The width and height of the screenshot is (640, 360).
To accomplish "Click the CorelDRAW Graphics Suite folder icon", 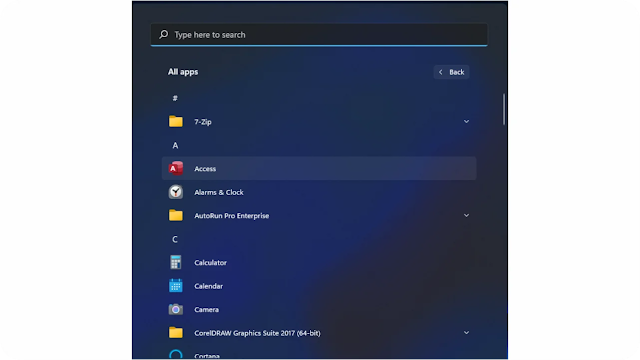I will pyautogui.click(x=176, y=333).
